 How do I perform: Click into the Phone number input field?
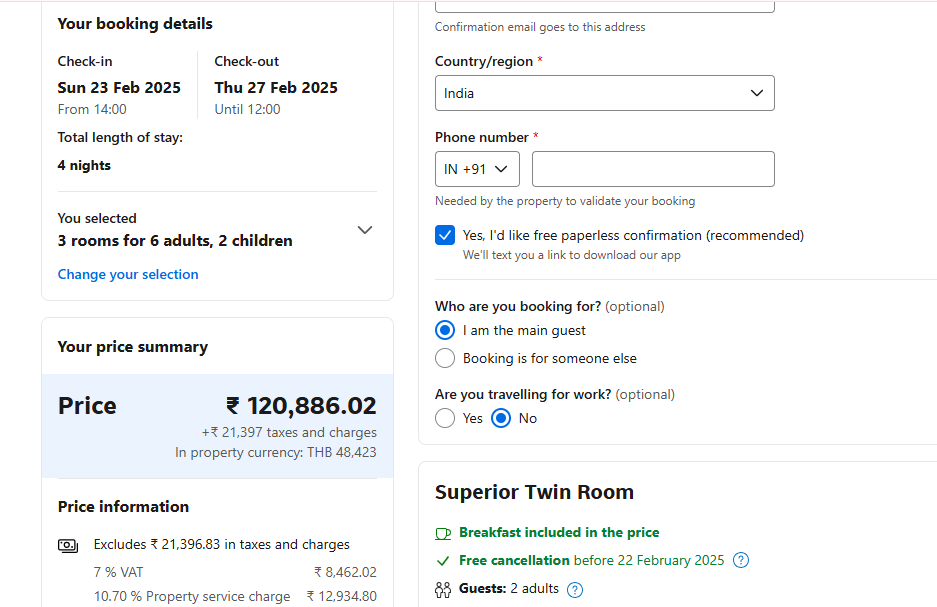(x=653, y=169)
